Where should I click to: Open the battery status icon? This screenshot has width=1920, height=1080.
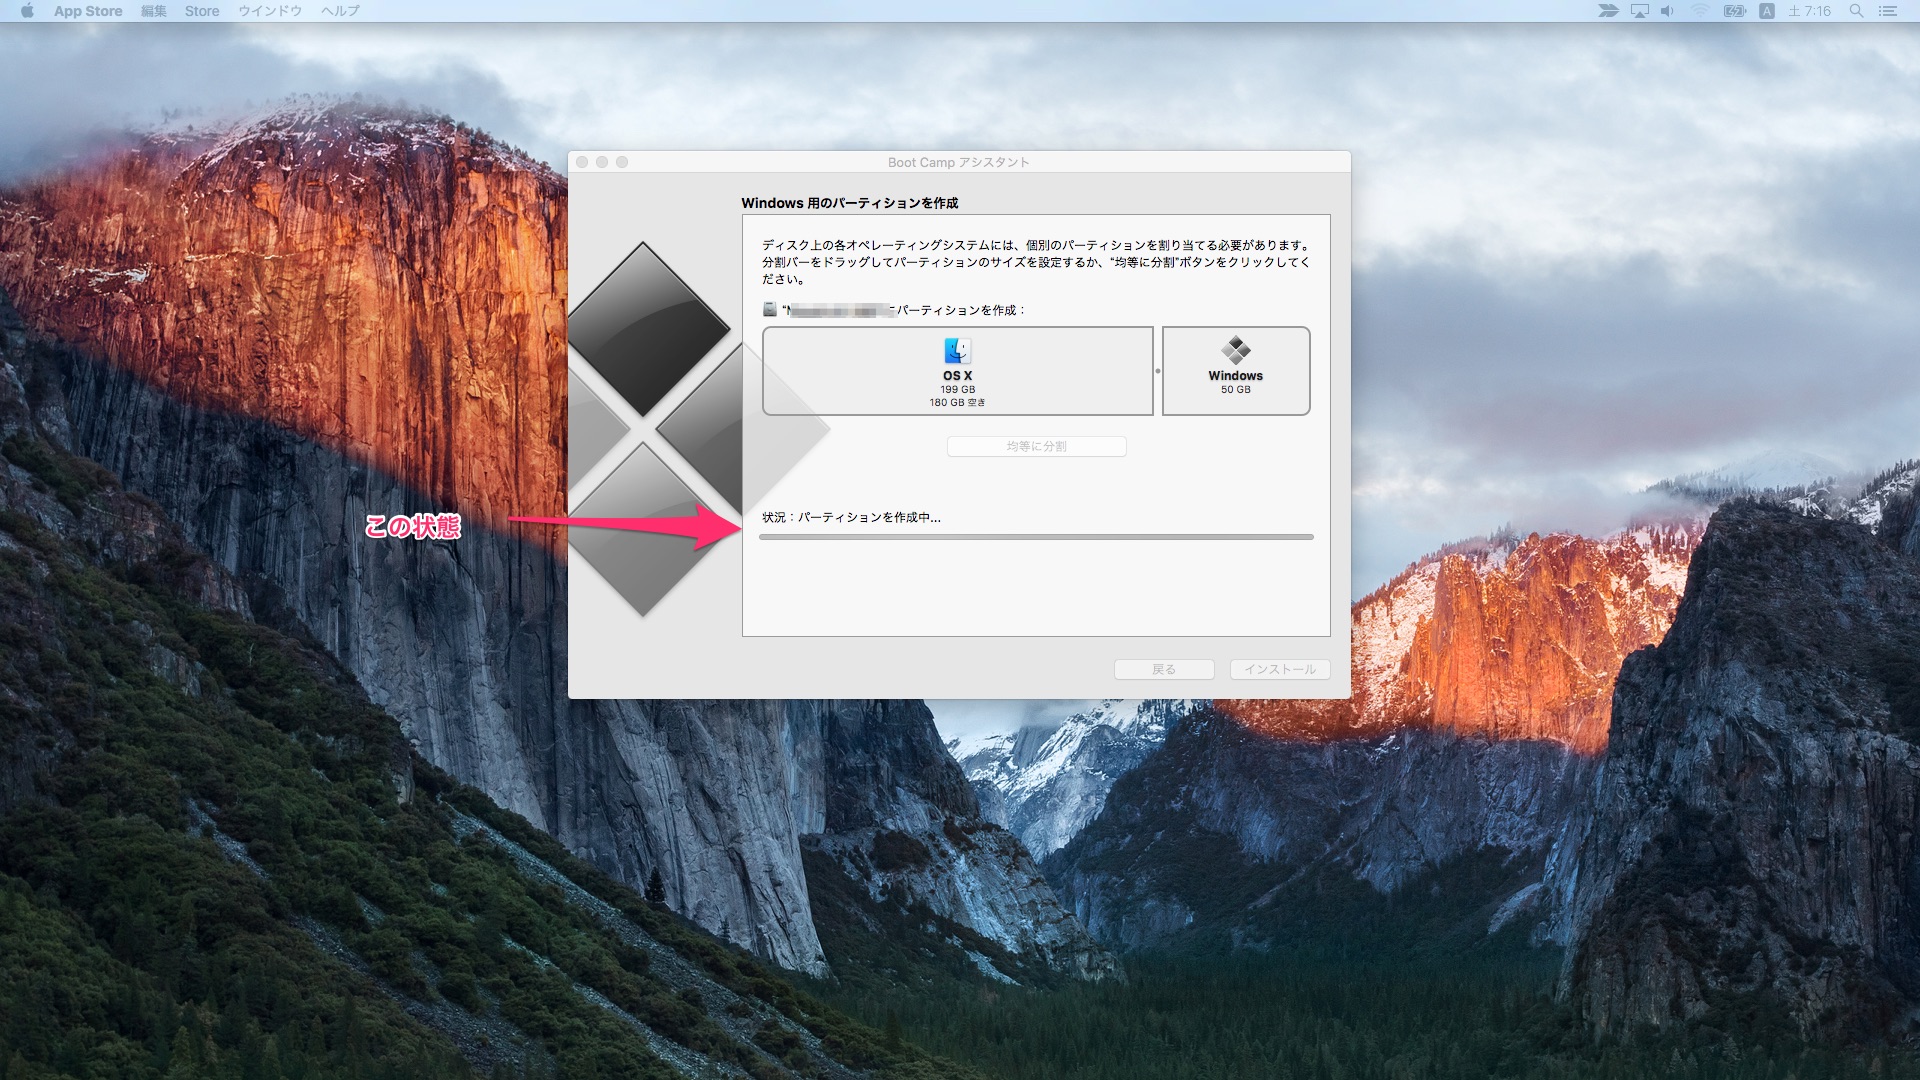tap(1734, 11)
